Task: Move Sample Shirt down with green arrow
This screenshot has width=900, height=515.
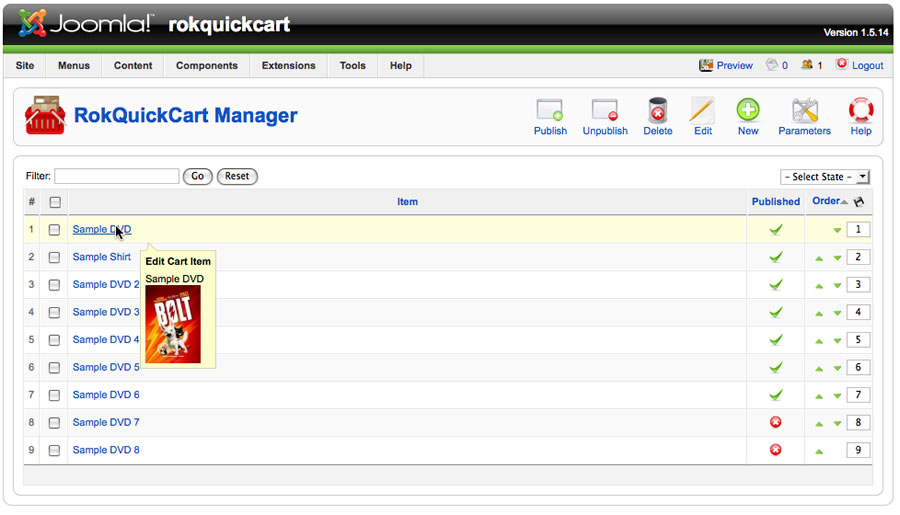Action: click(x=837, y=258)
